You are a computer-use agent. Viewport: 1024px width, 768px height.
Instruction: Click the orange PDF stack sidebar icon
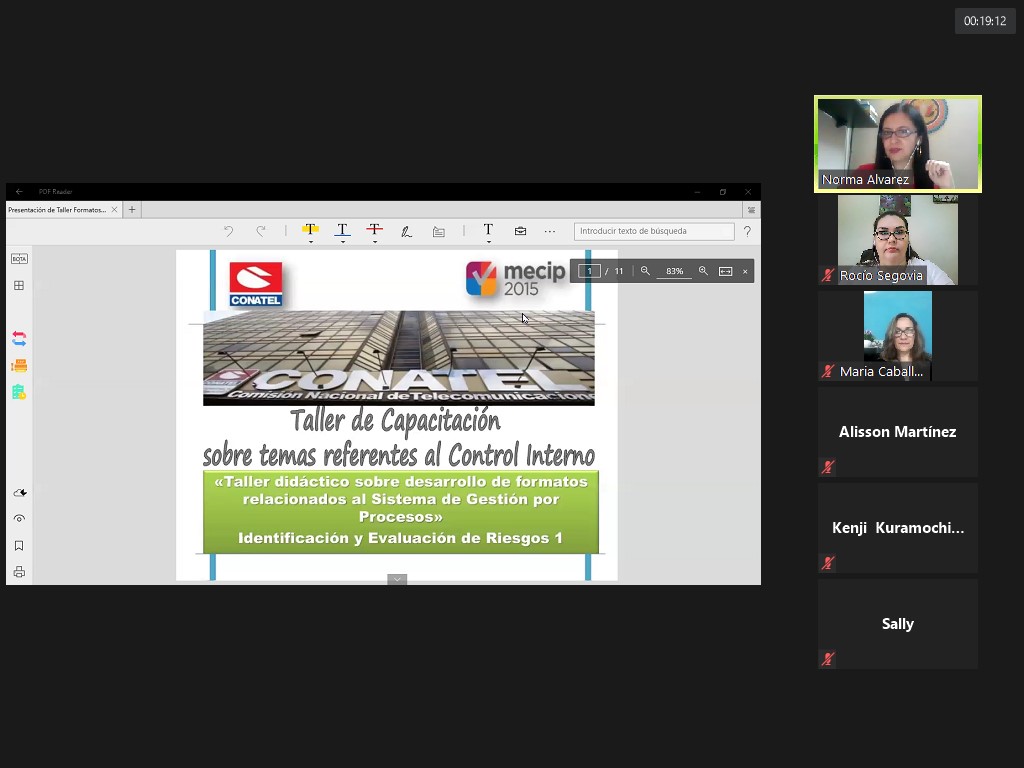[x=19, y=366]
